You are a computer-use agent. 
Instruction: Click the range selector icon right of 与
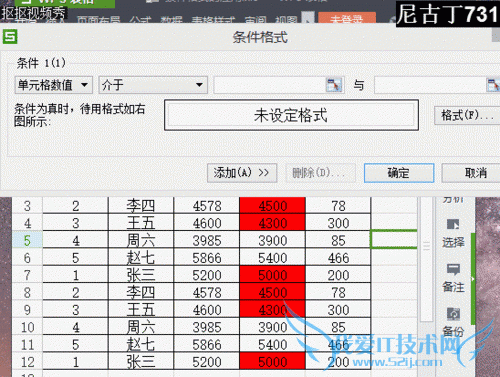(493, 85)
